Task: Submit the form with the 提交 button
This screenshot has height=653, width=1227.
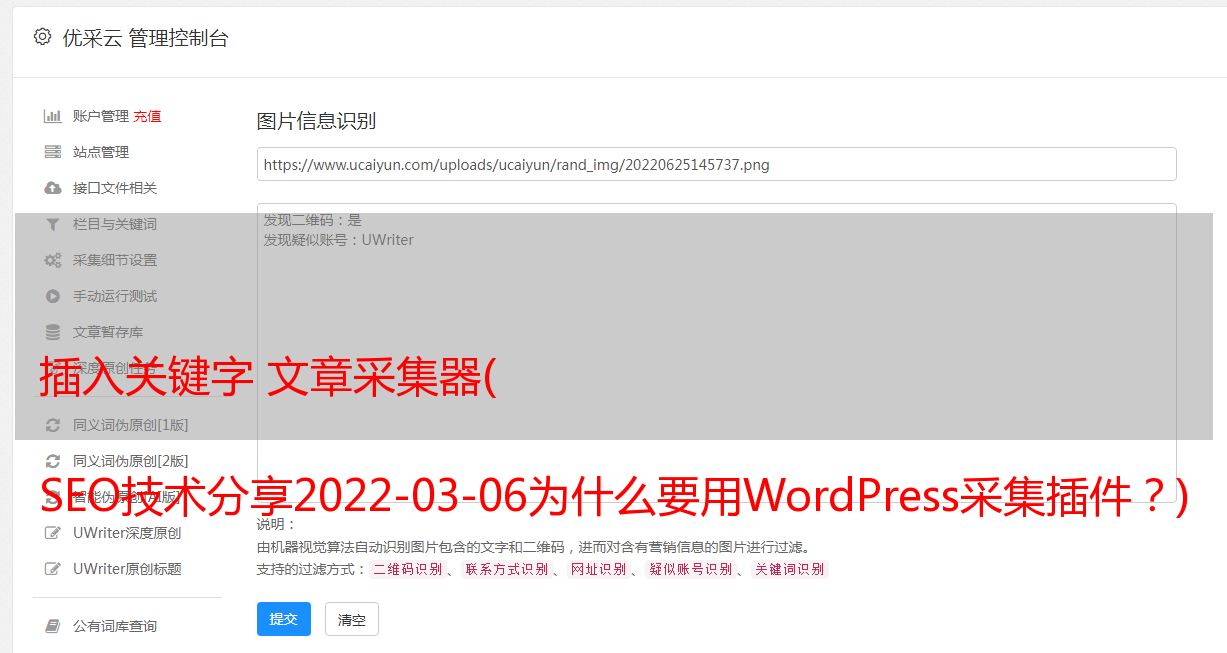Action: [284, 619]
